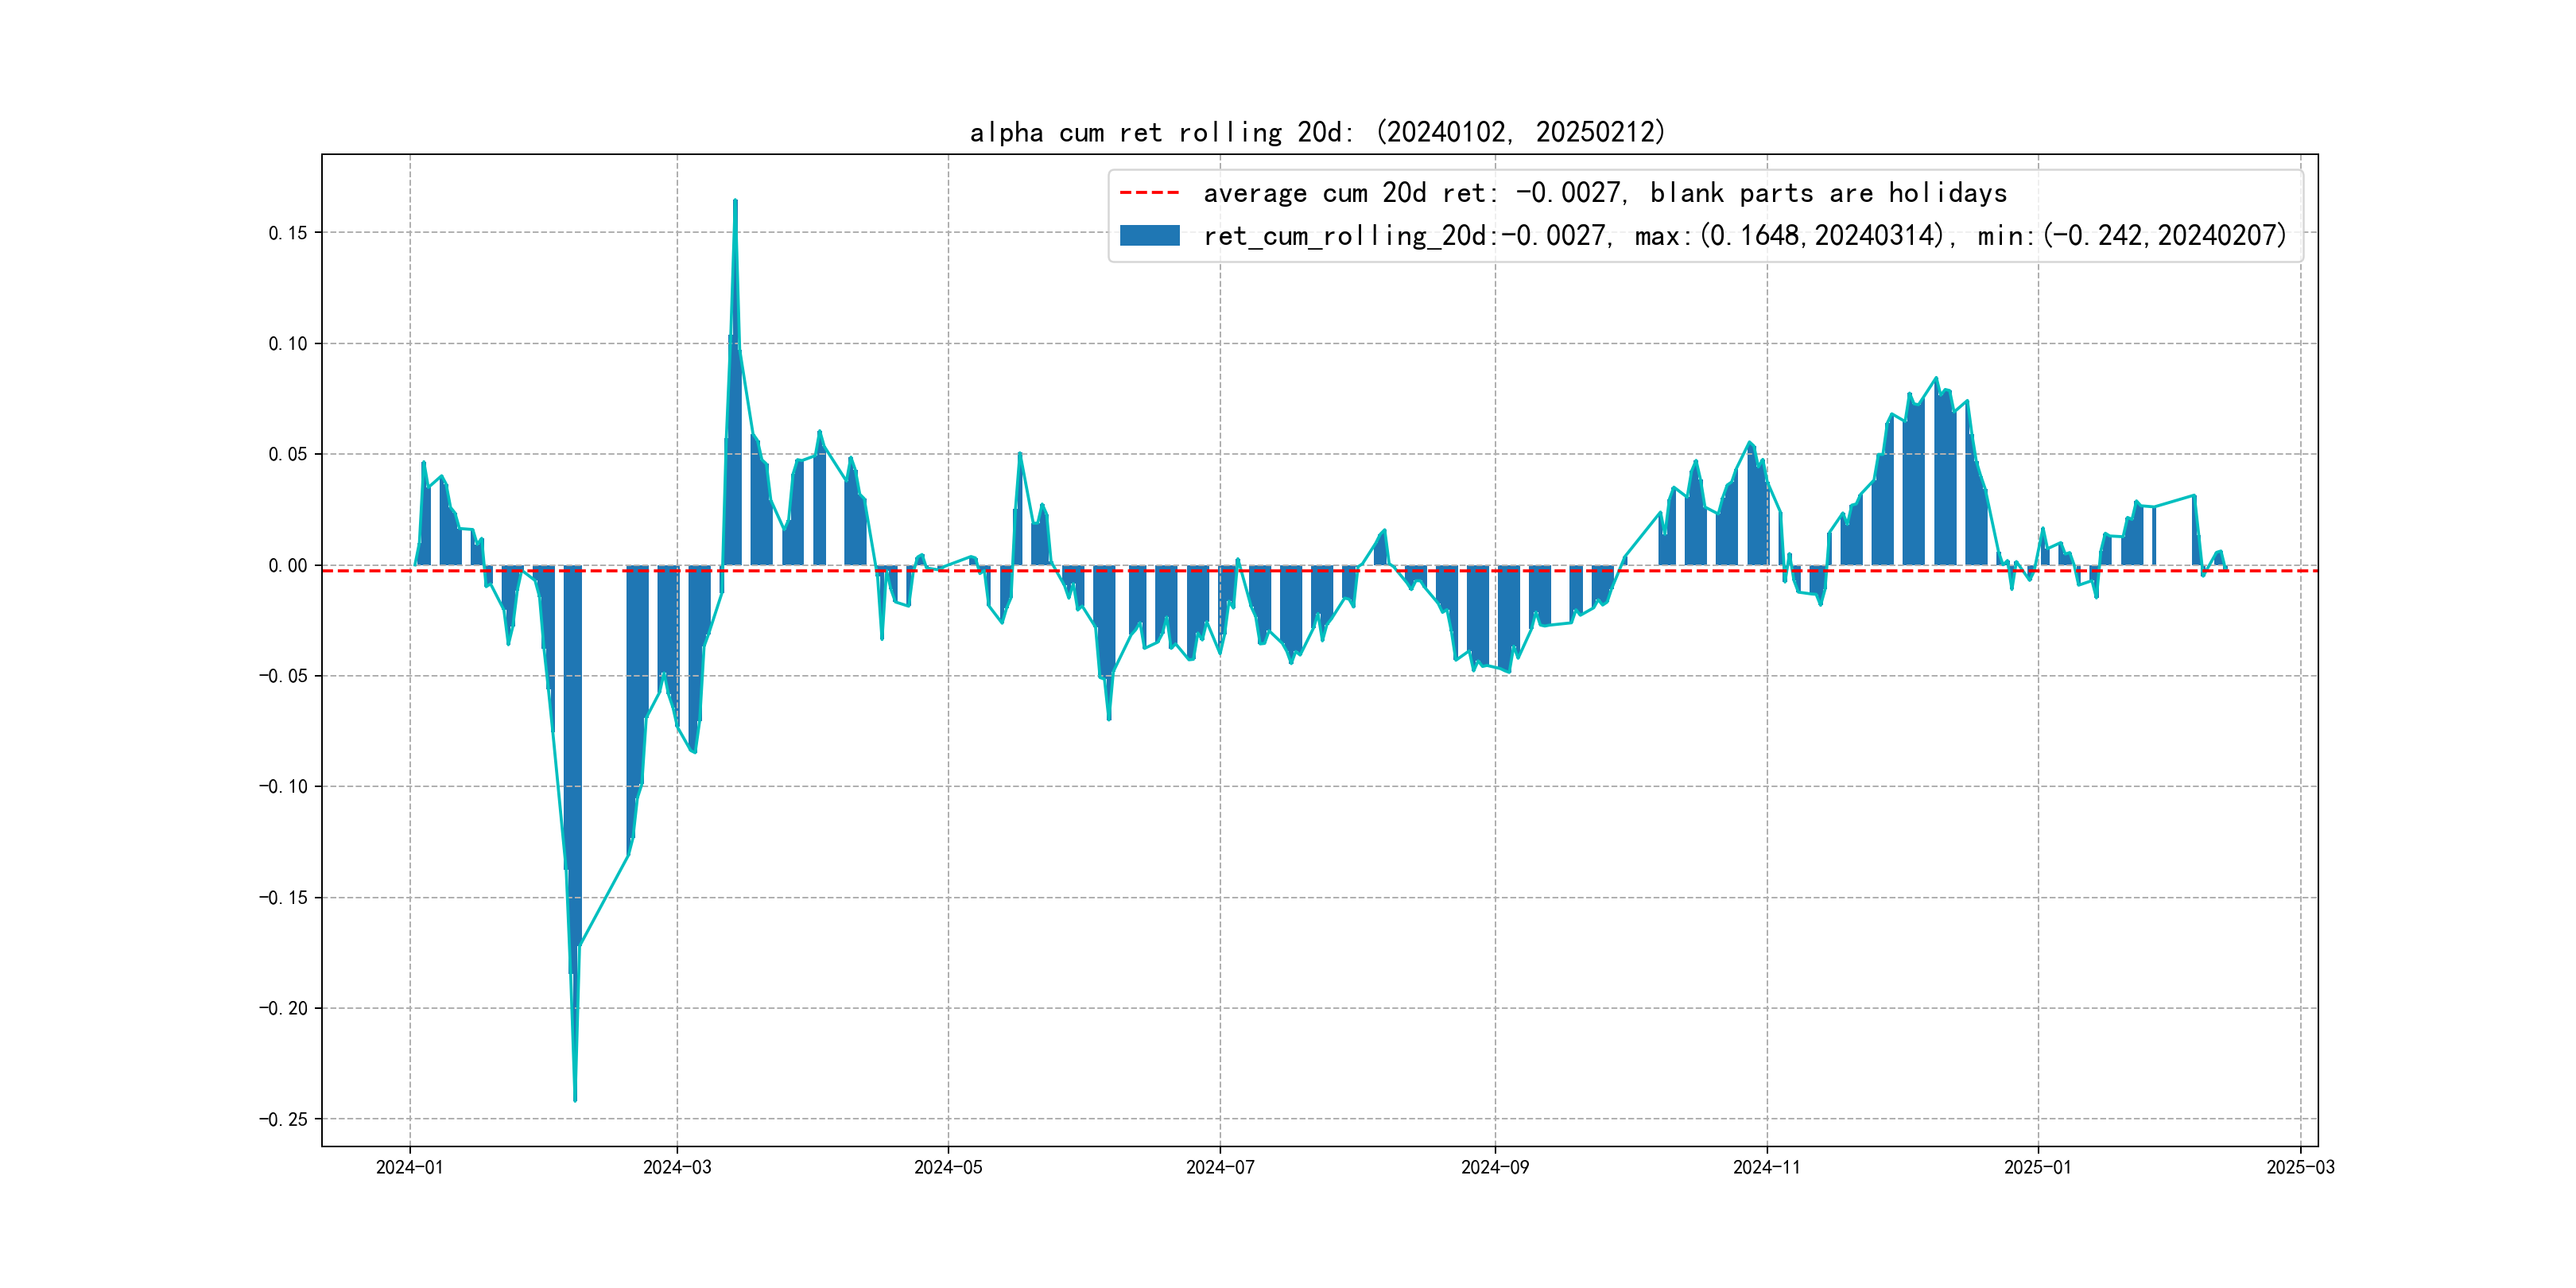The width and height of the screenshot is (2576, 1288).
Task: Click the blue bar legend swatch
Action: [x=1149, y=235]
